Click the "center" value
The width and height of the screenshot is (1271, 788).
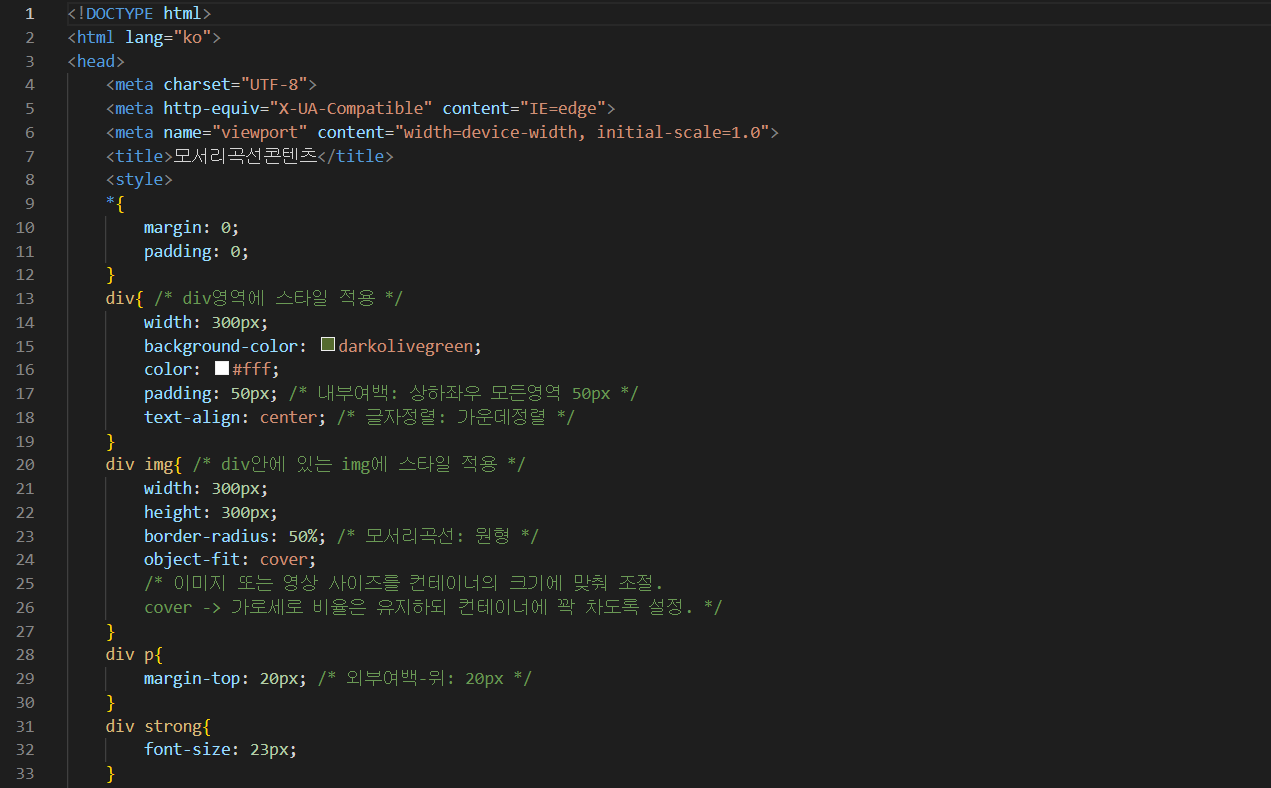(x=288, y=417)
